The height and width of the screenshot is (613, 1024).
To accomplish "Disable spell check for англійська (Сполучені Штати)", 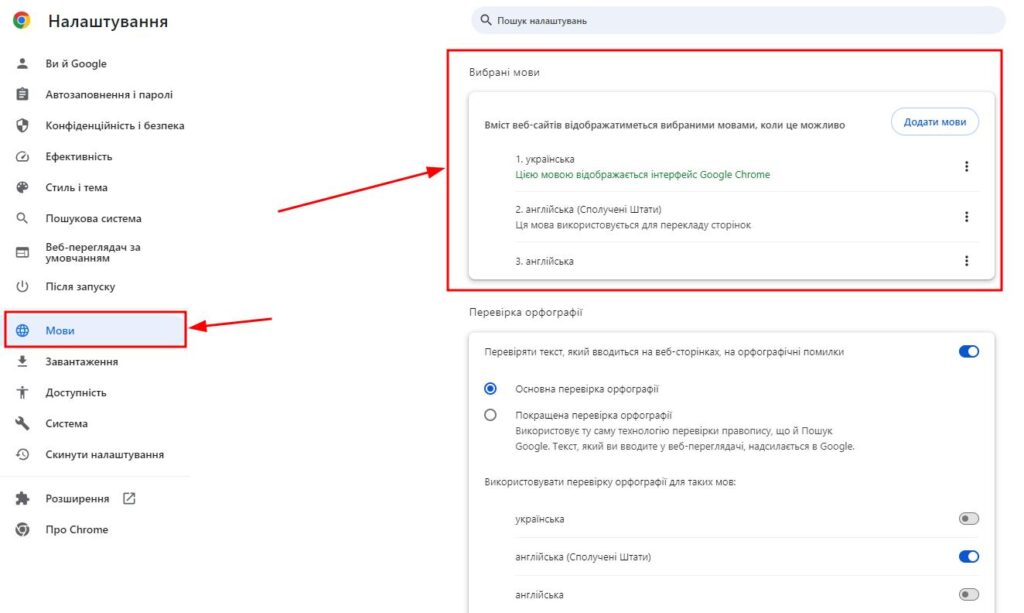I will [968, 557].
